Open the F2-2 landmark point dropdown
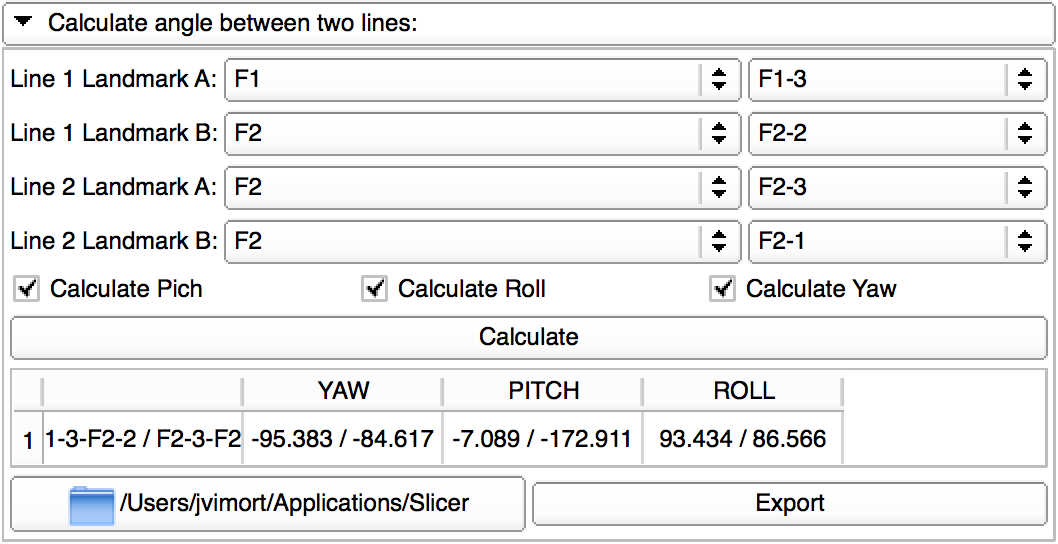Screen dimensions: 1058x544 point(895,134)
